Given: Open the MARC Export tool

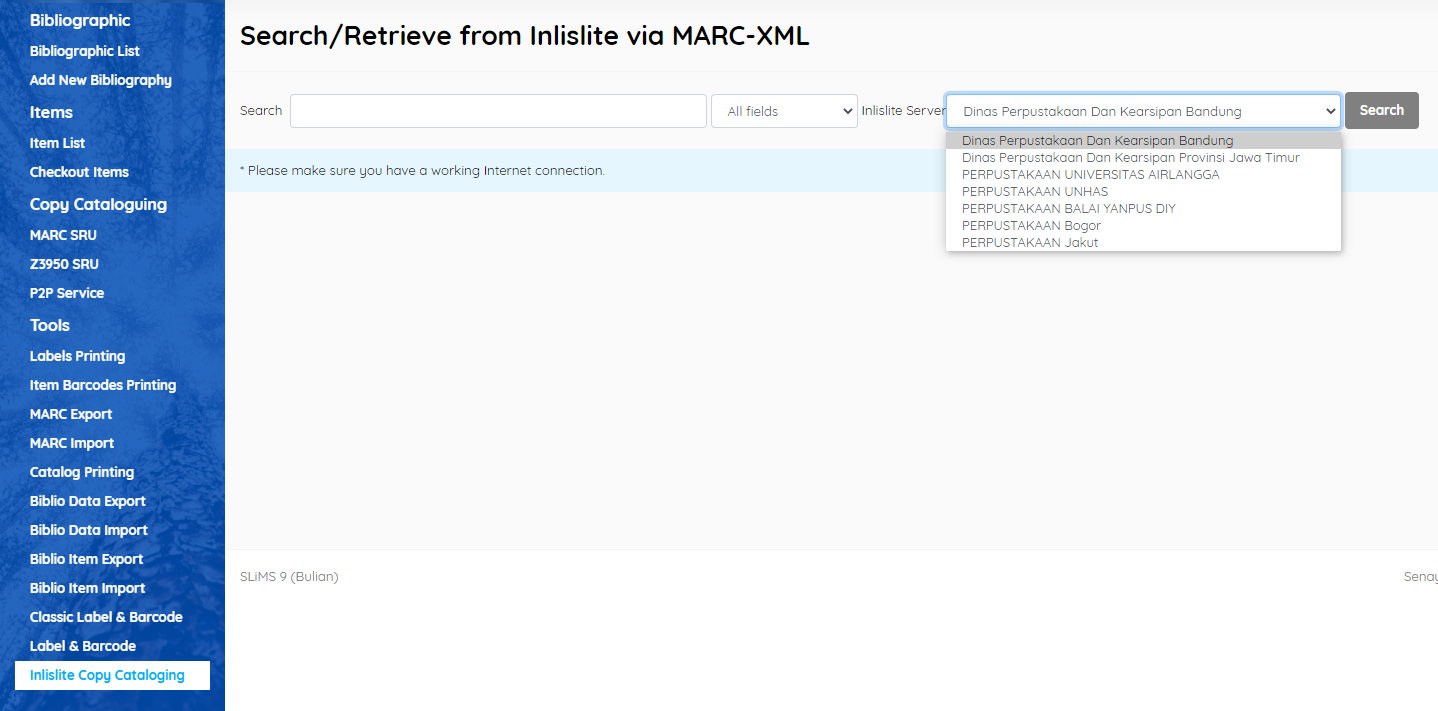Looking at the screenshot, I should [x=70, y=413].
